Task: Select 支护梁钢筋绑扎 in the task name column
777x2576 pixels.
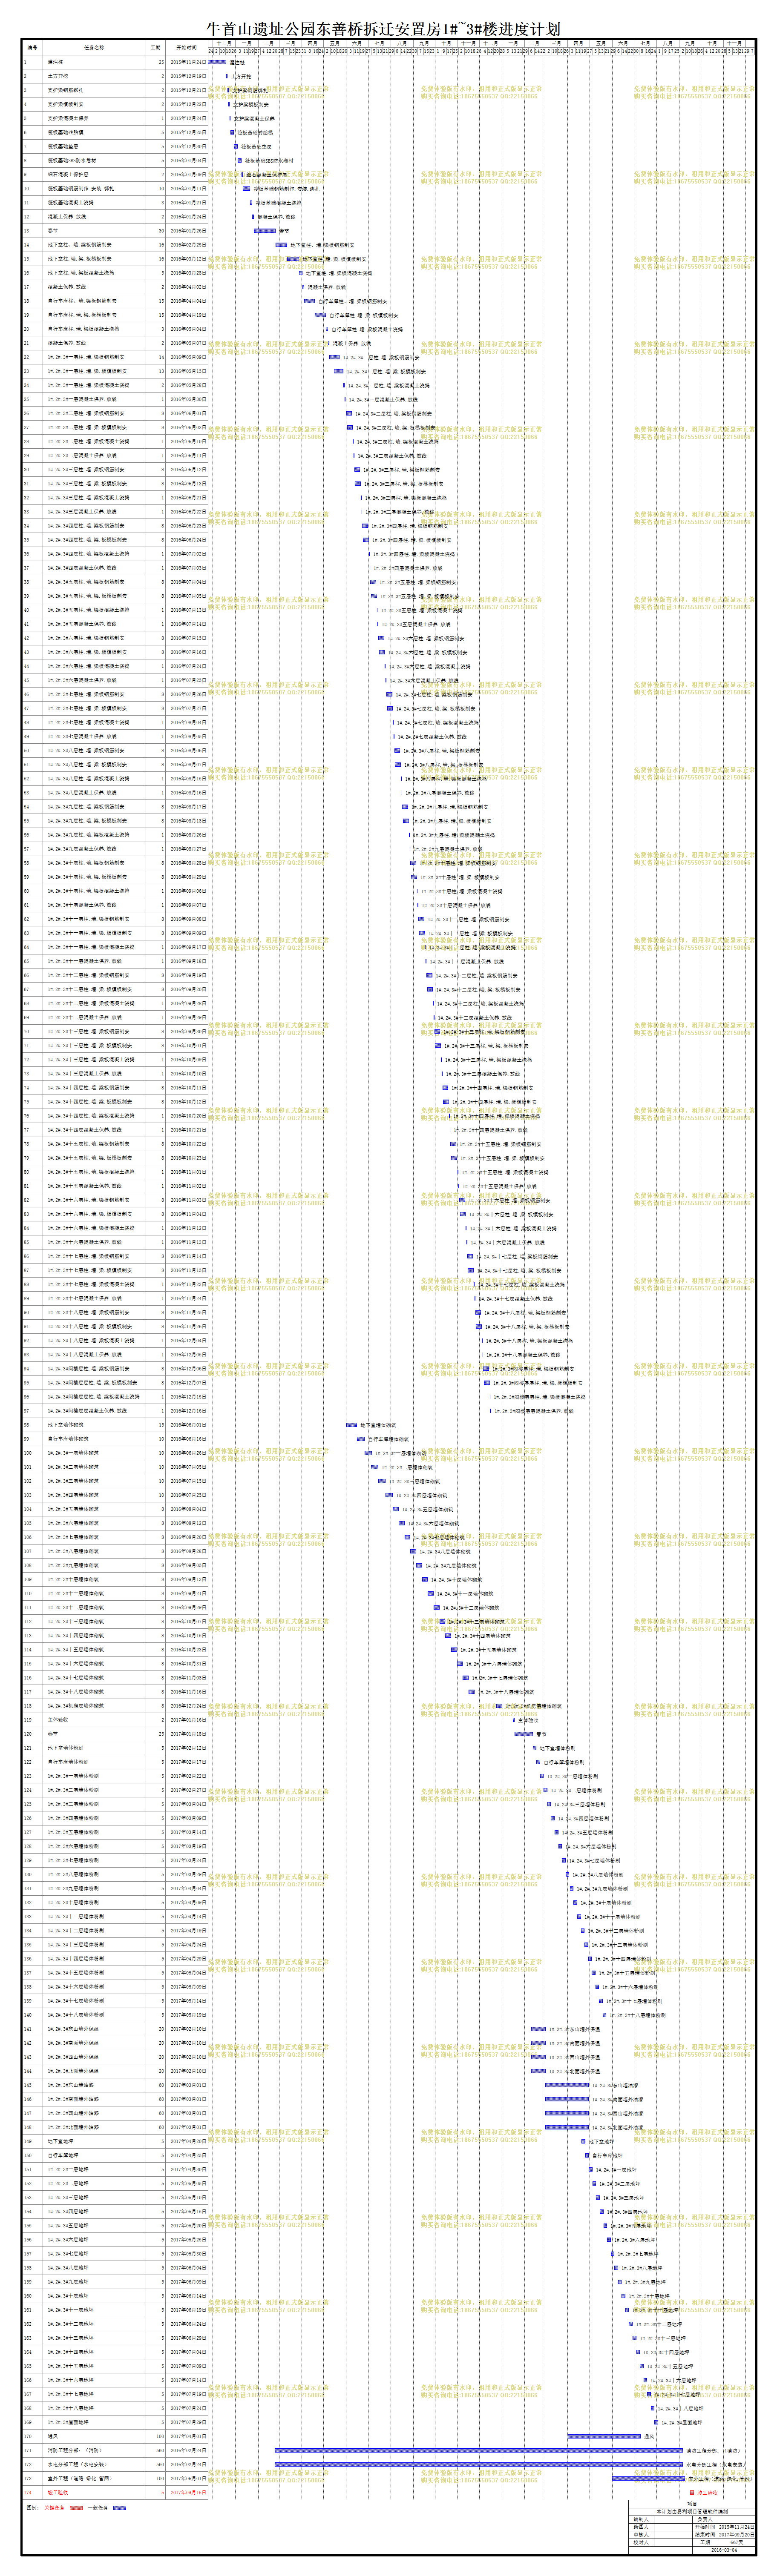Action: click(x=94, y=90)
